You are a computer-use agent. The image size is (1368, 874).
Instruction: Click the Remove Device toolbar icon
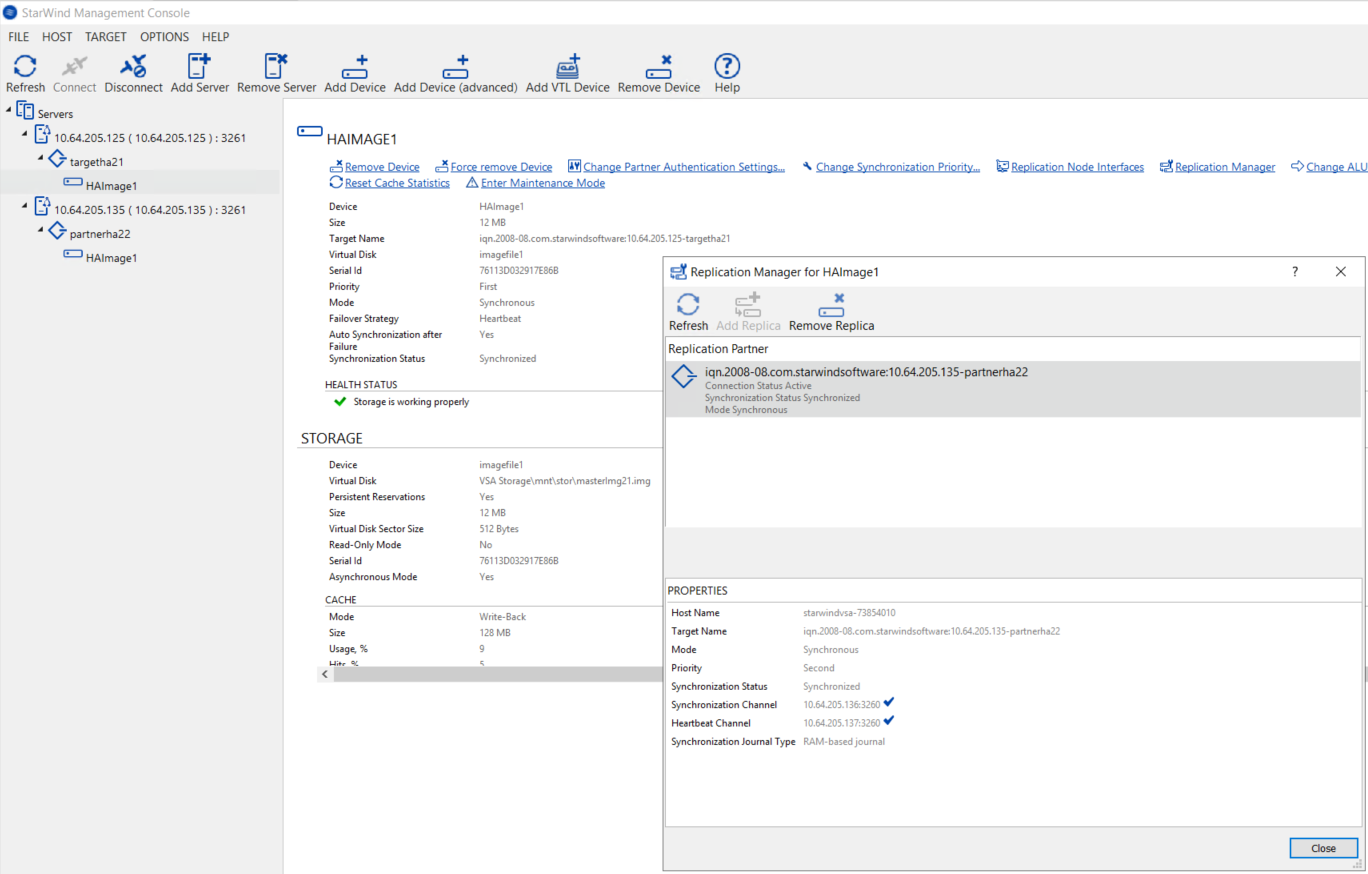(658, 67)
